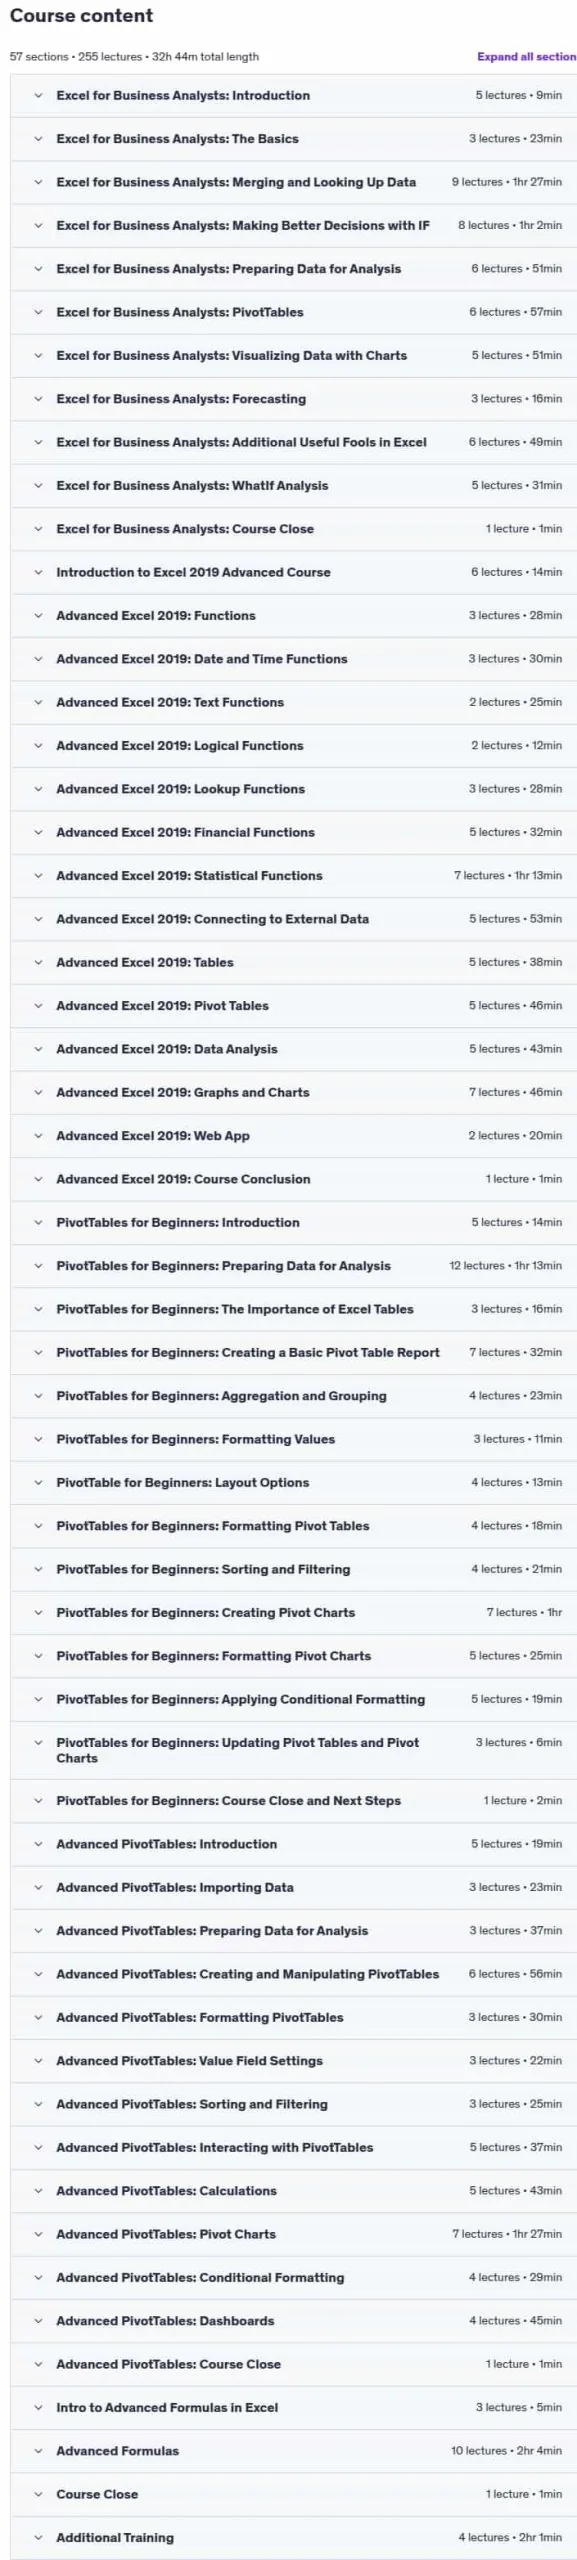This screenshot has height=2560, width=577.
Task: Click the chevron beside Advanced Excel 2019: Lookup Functions
Action: pos(38,789)
